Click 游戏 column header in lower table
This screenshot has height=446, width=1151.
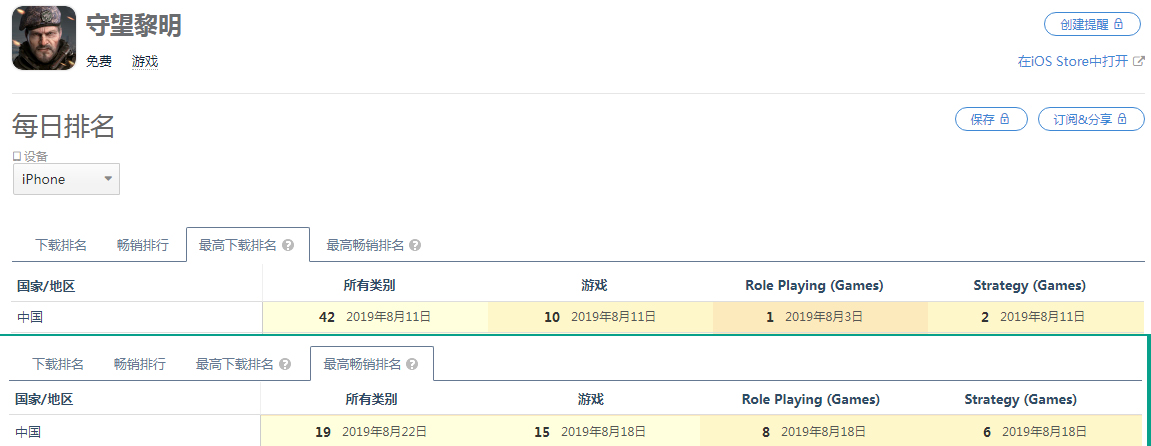pos(590,400)
